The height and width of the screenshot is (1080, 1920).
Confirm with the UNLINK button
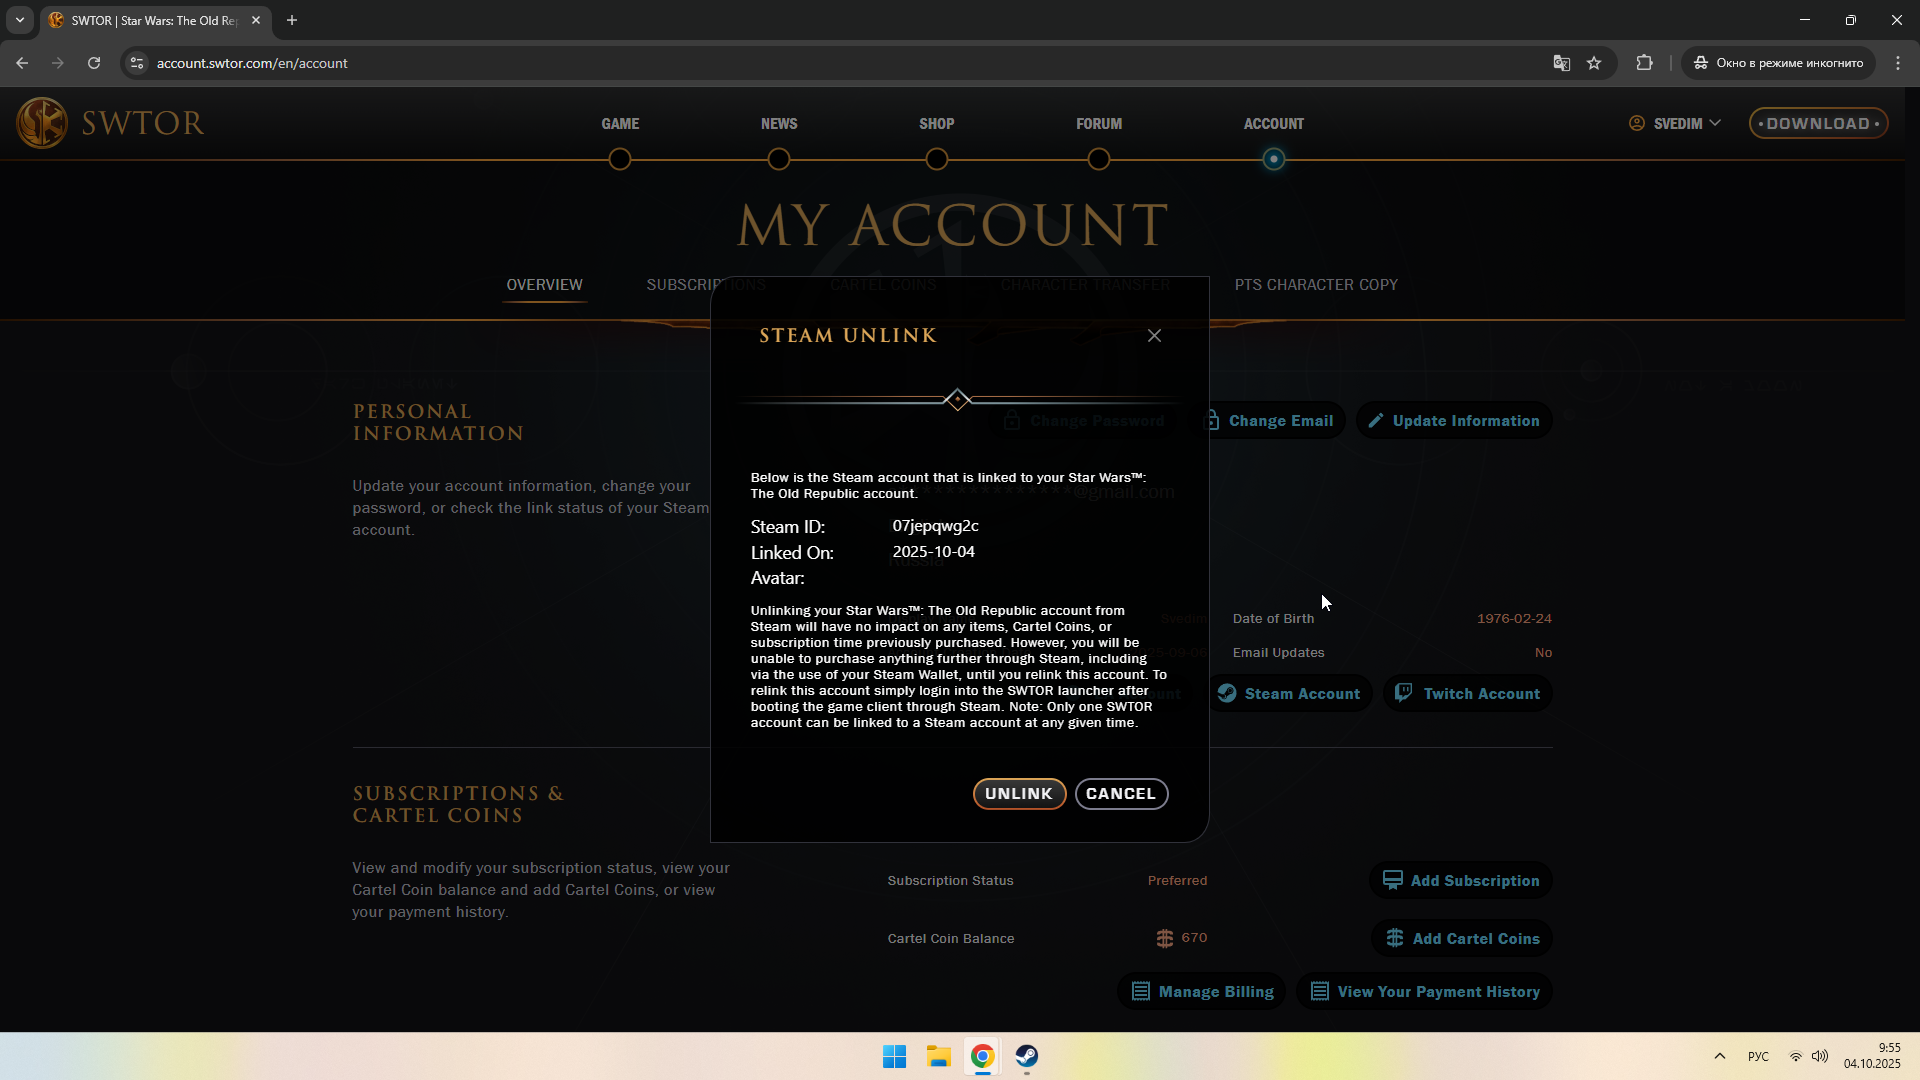(x=1018, y=794)
